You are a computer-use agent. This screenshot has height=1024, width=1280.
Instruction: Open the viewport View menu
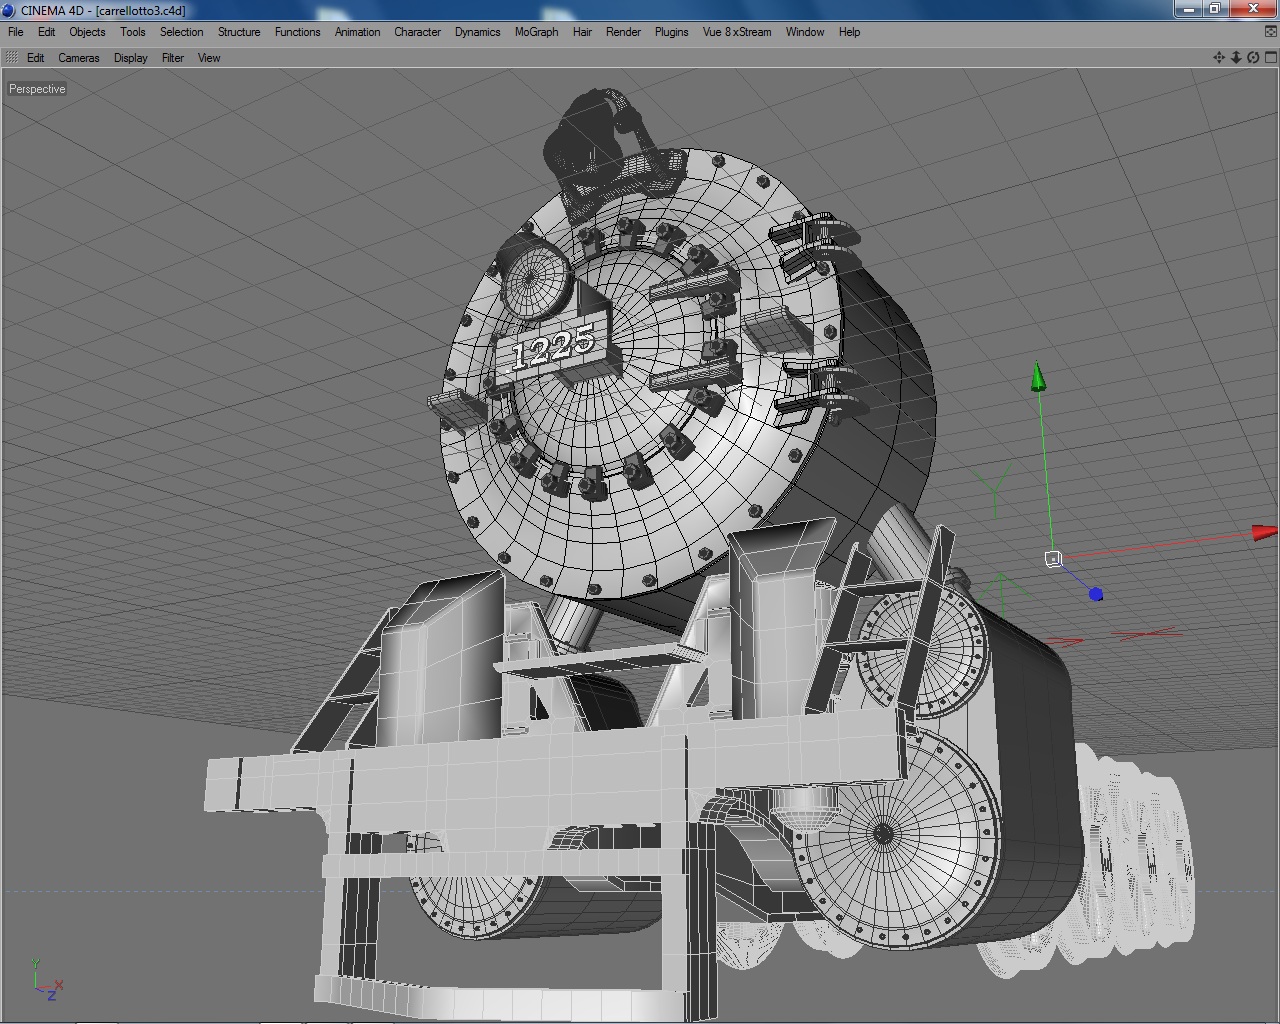click(209, 58)
